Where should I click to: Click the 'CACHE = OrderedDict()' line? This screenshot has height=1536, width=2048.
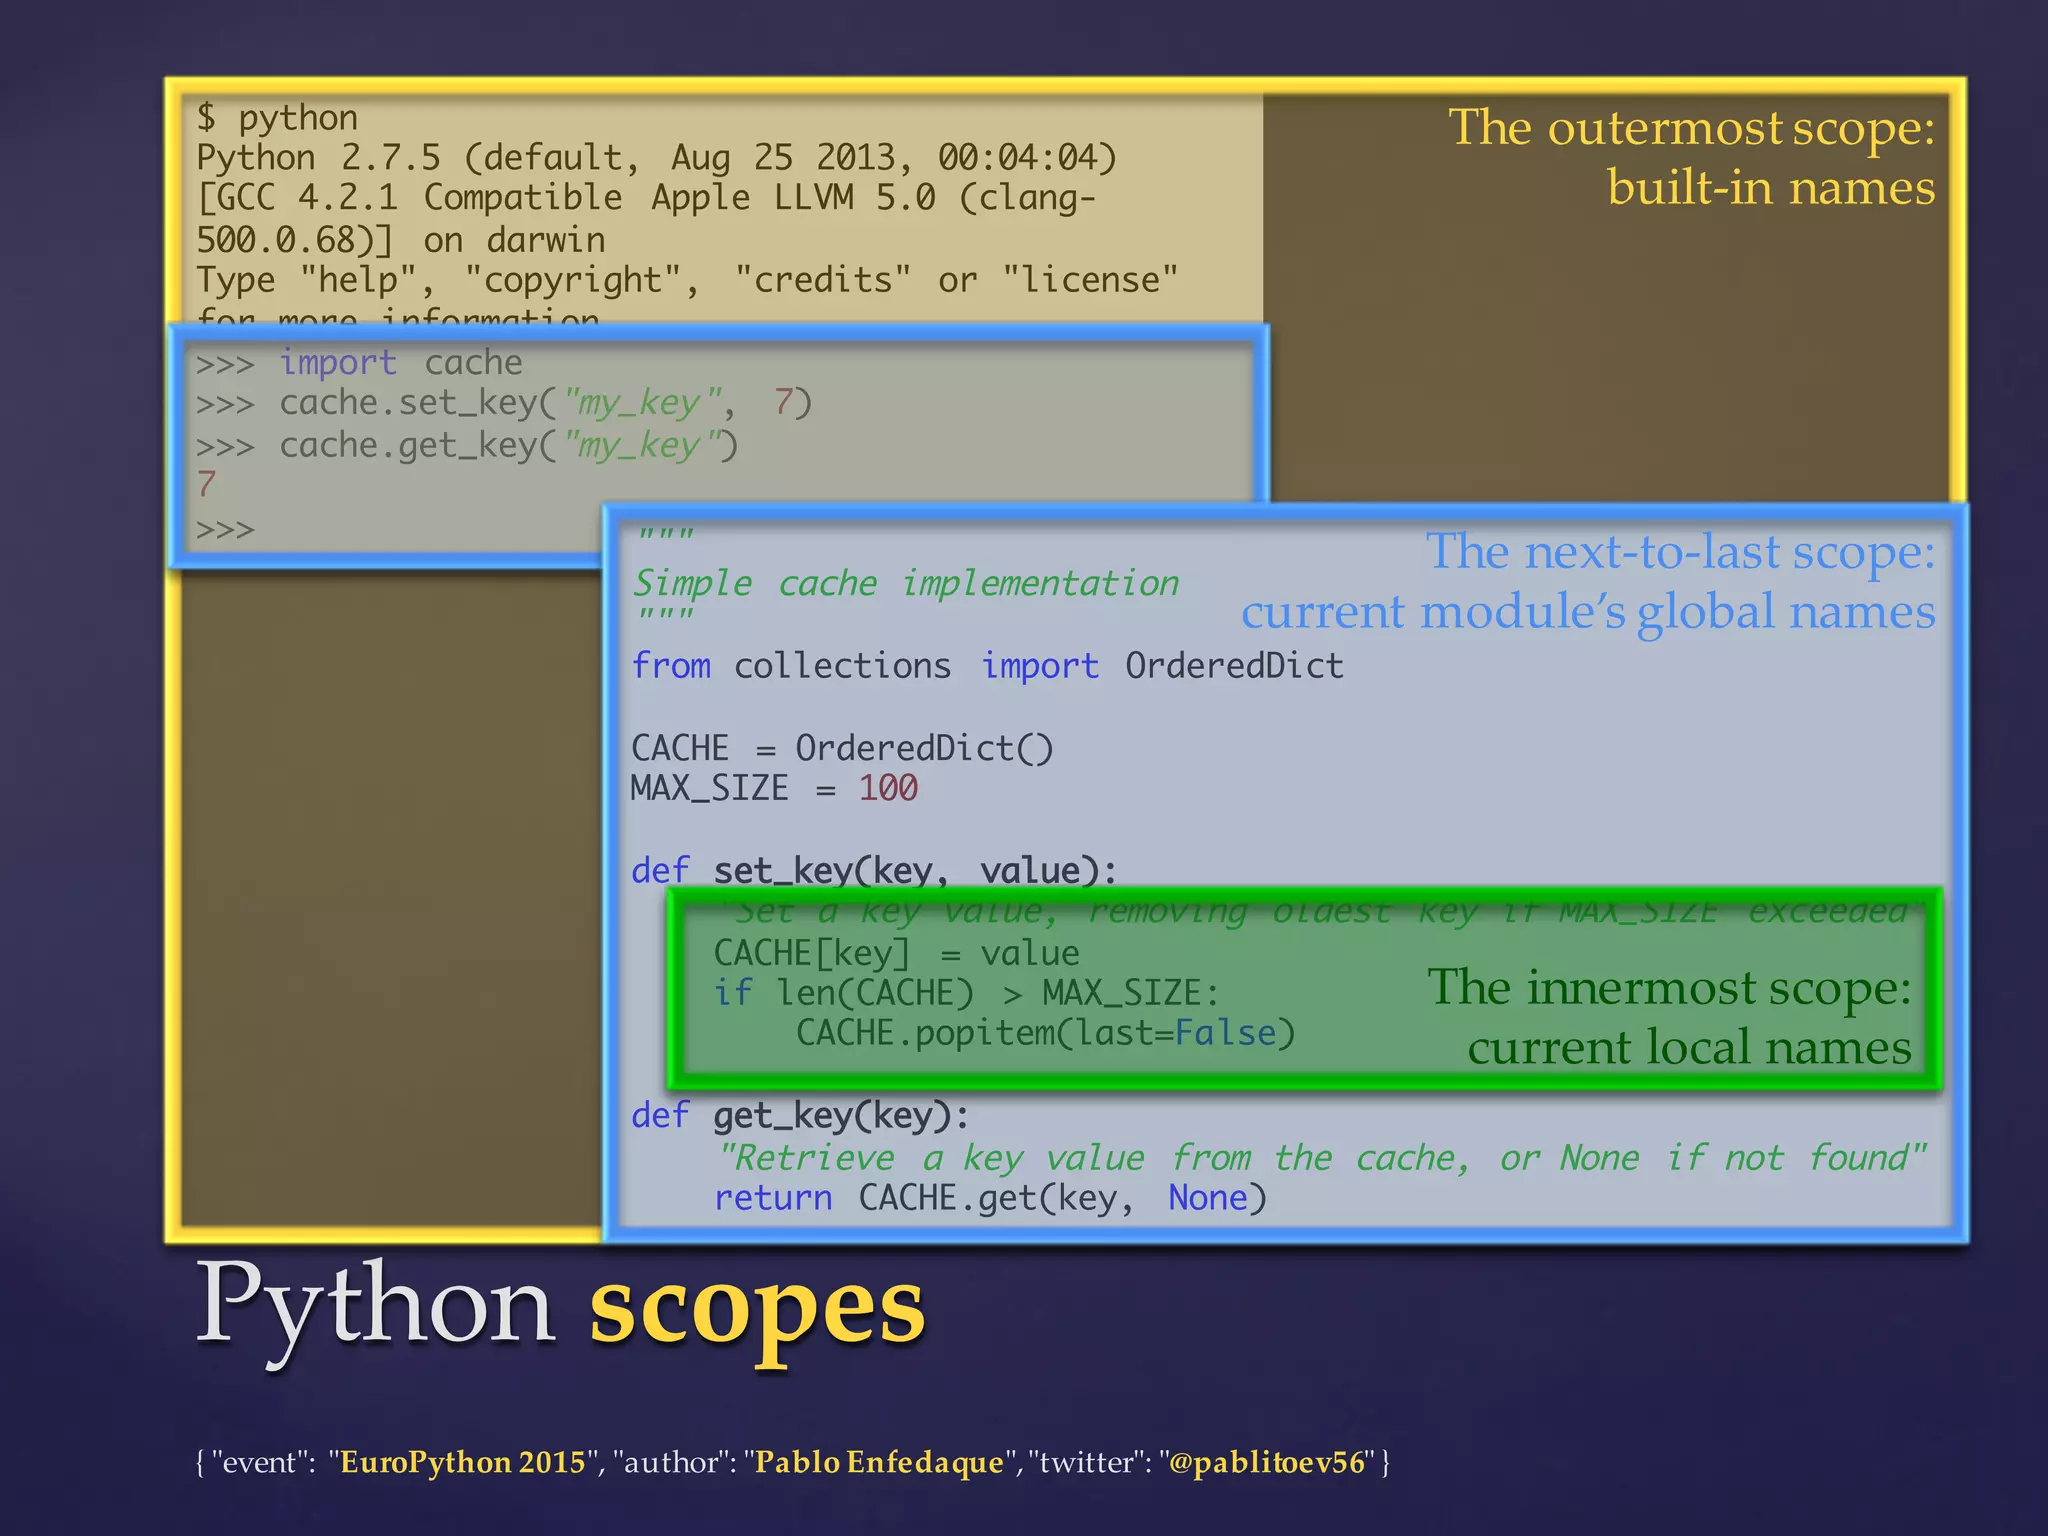842,748
